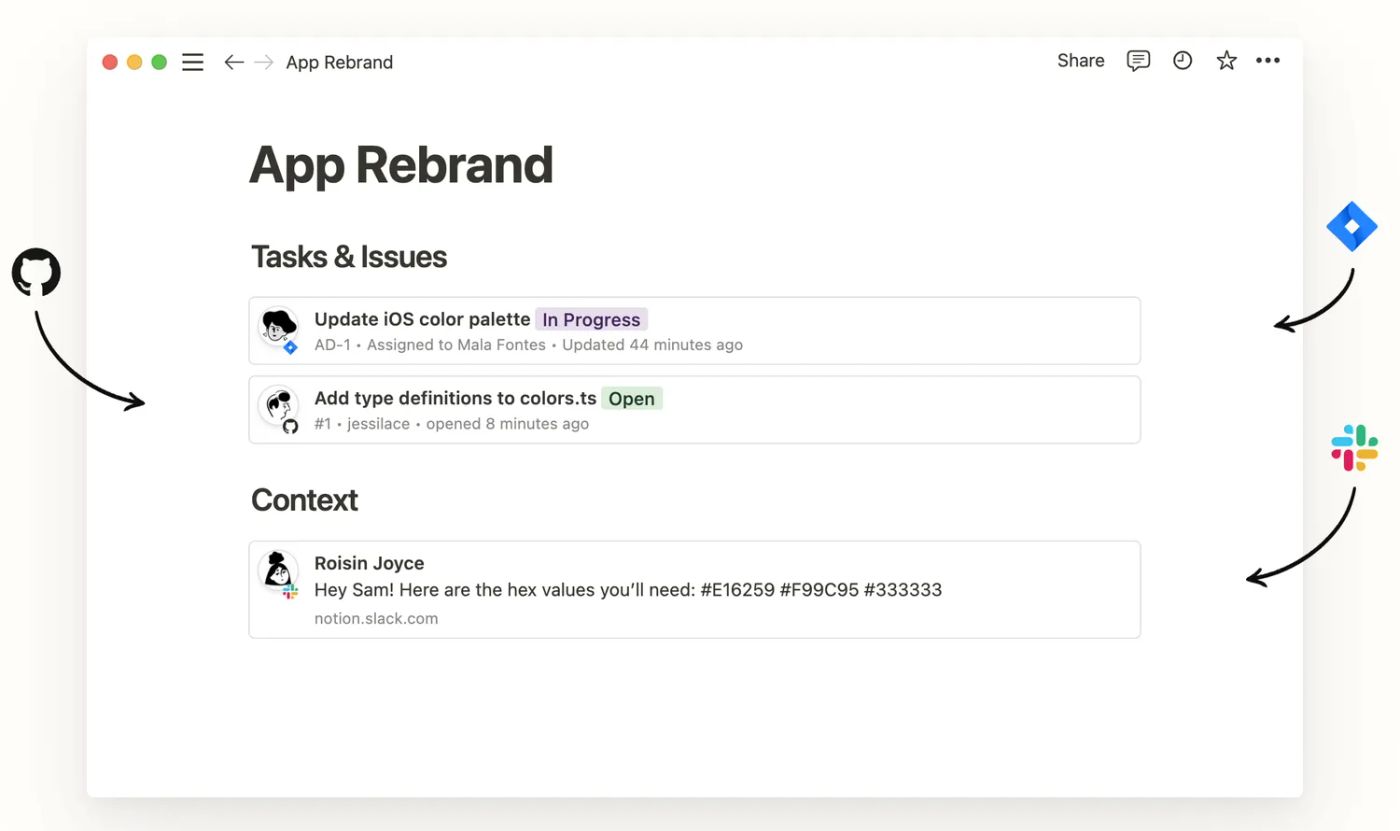View page history via the clock icon
This screenshot has width=1400, height=831.
point(1182,61)
